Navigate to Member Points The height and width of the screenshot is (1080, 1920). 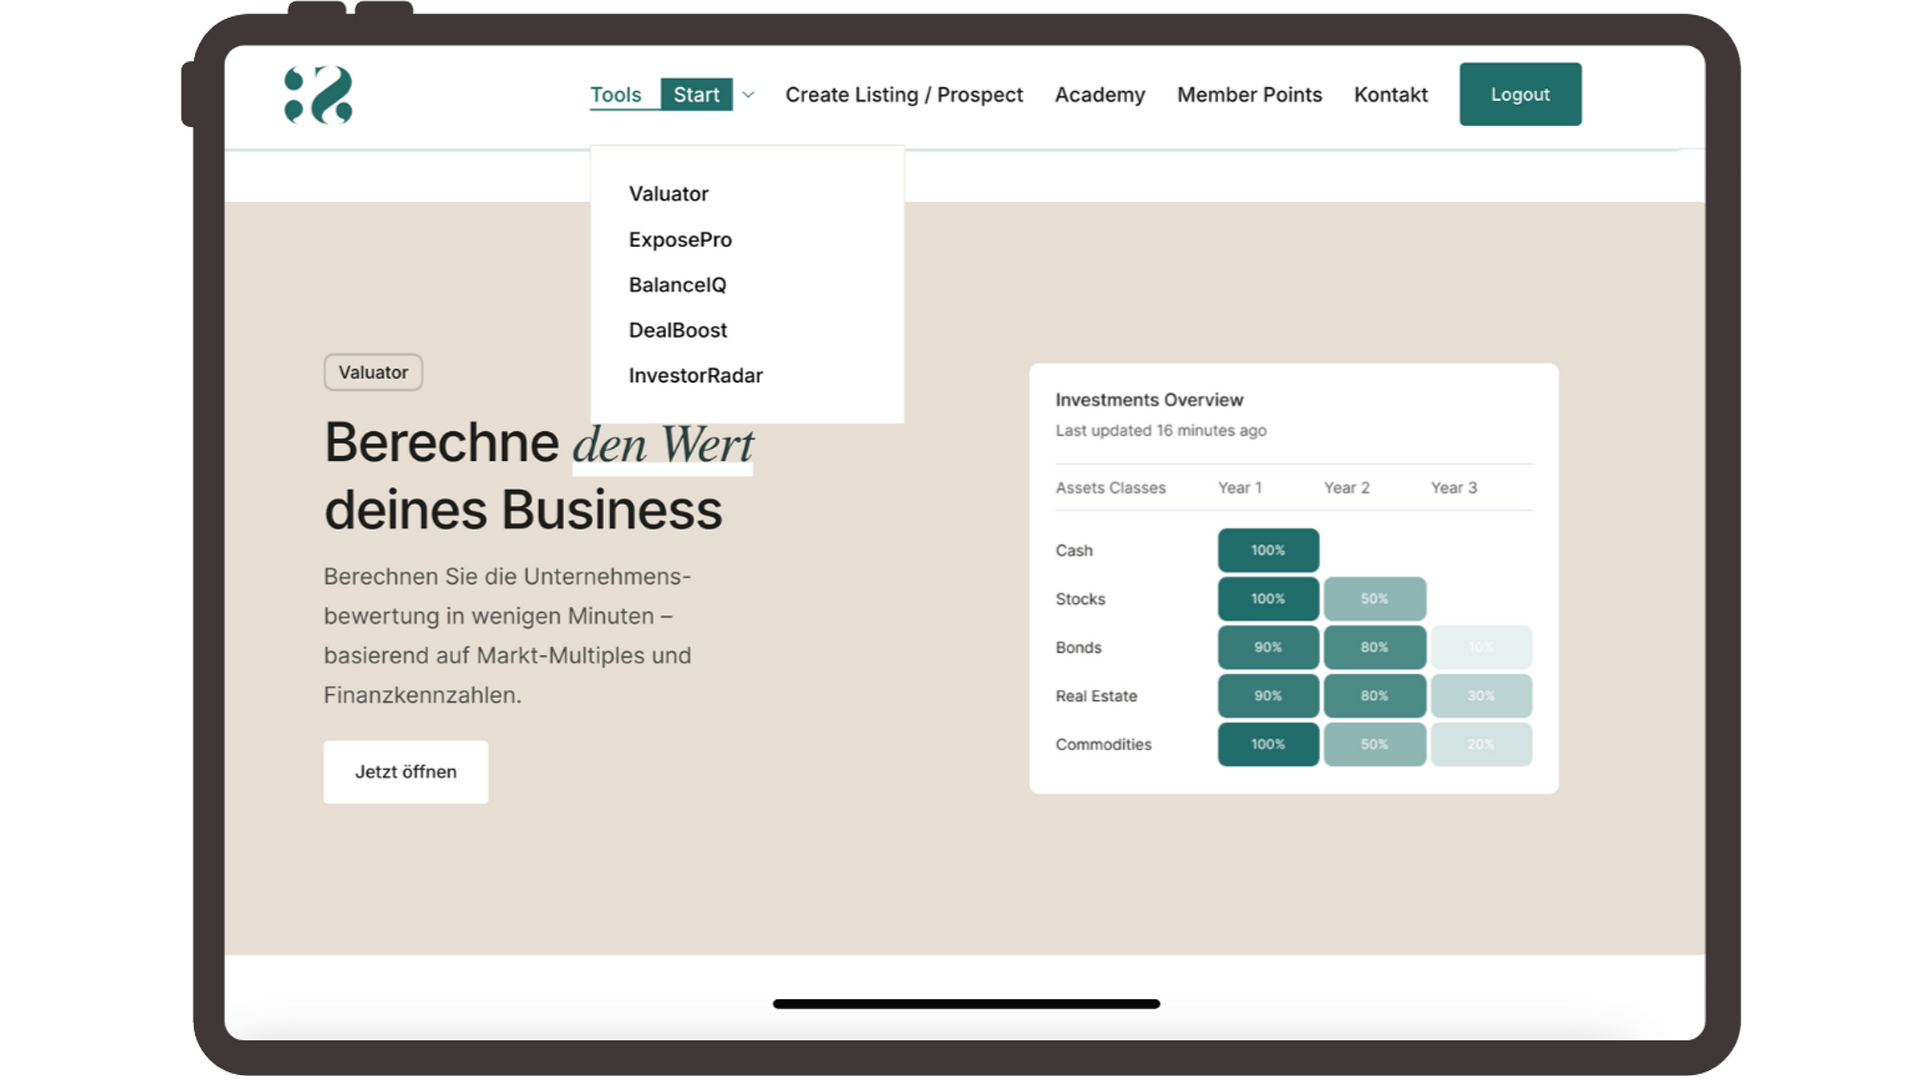click(x=1249, y=95)
